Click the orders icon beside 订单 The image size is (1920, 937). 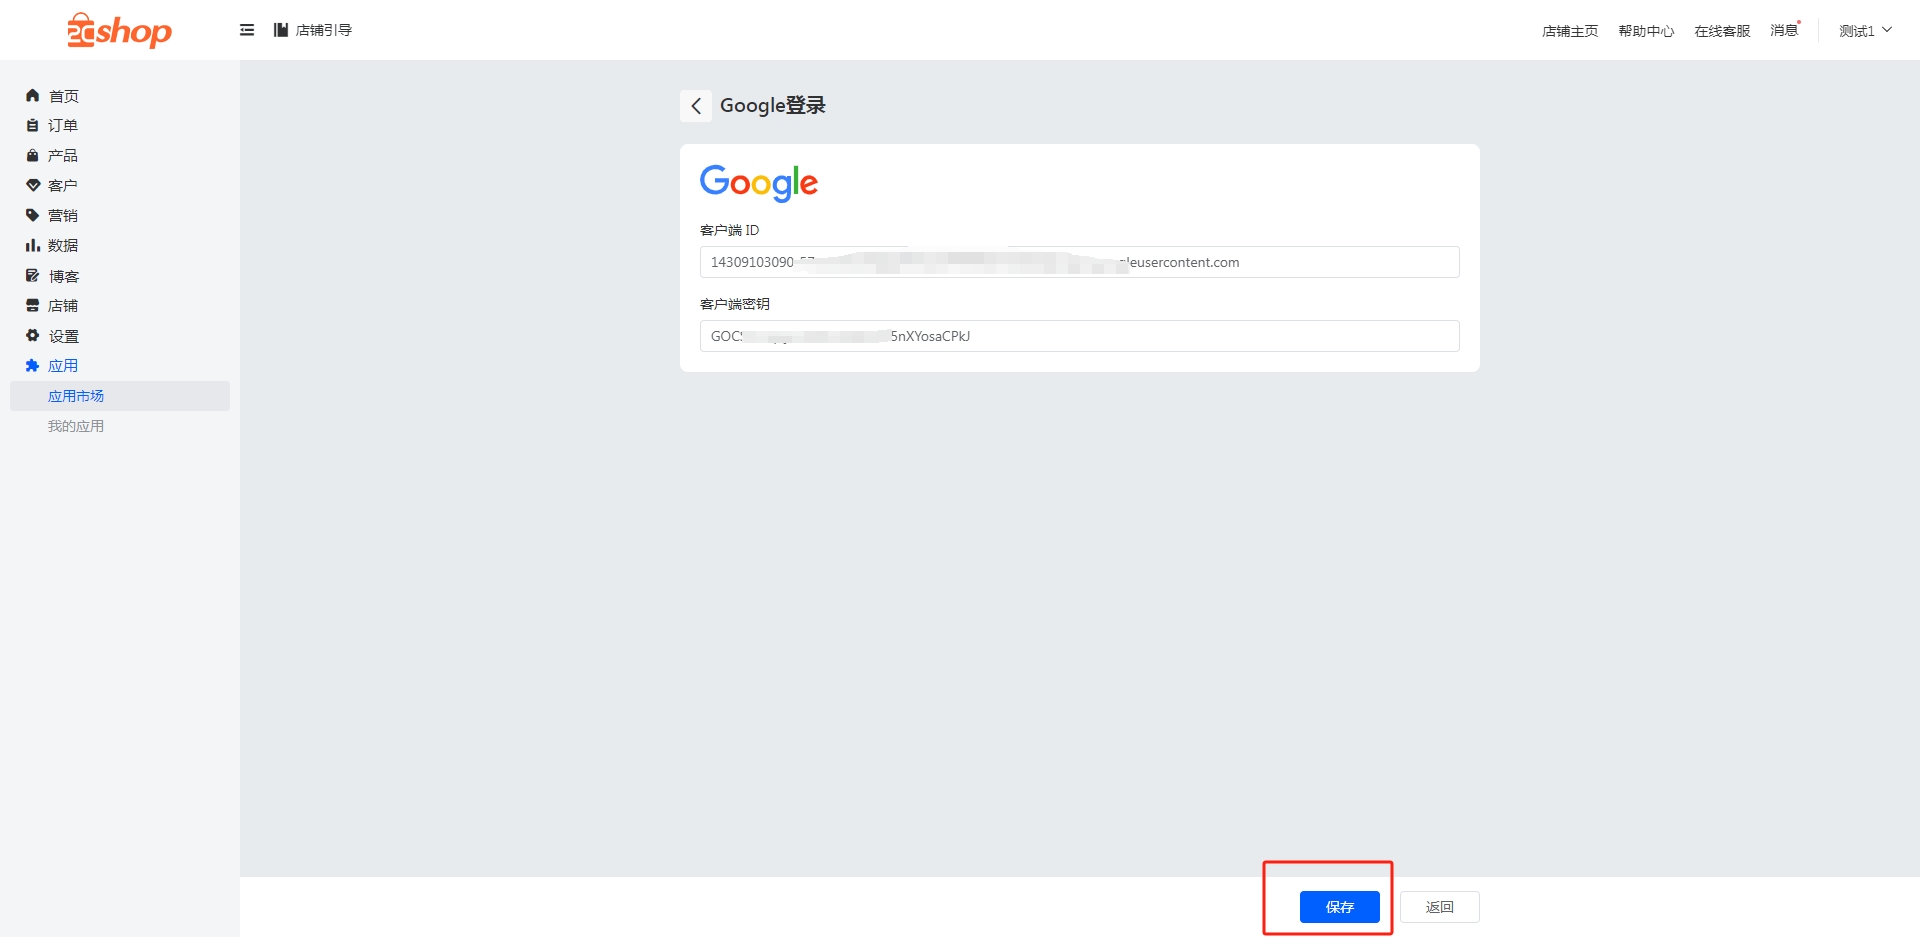32,126
